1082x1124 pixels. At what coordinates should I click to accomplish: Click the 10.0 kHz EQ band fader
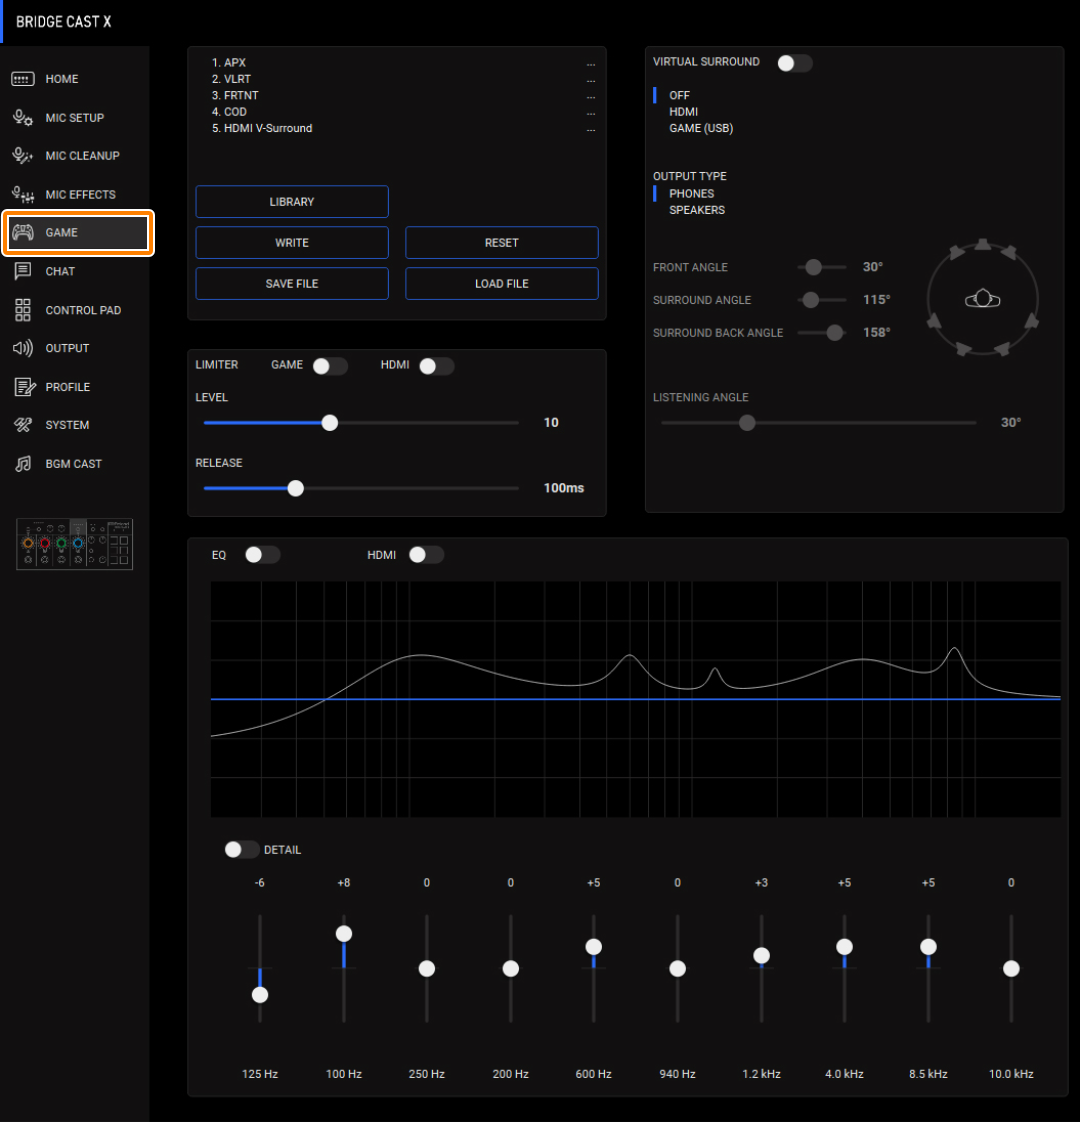(x=1011, y=968)
